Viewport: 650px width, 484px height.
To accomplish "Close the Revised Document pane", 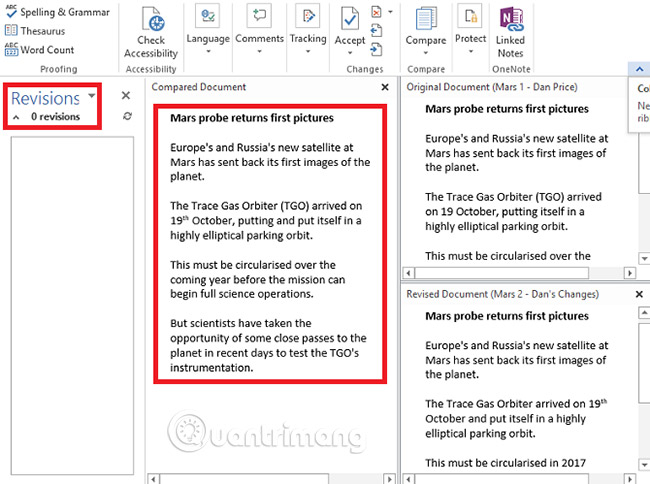I will pyautogui.click(x=639, y=294).
